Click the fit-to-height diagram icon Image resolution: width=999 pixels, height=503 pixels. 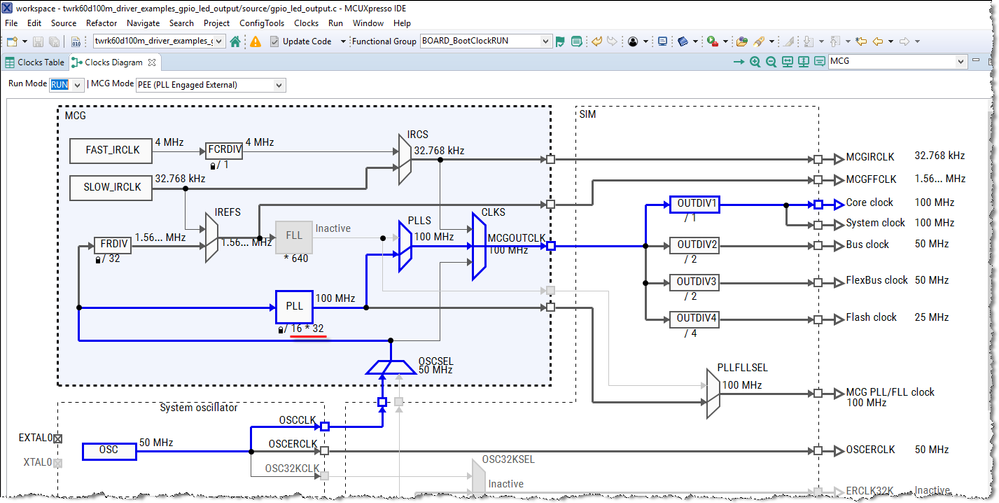803,62
